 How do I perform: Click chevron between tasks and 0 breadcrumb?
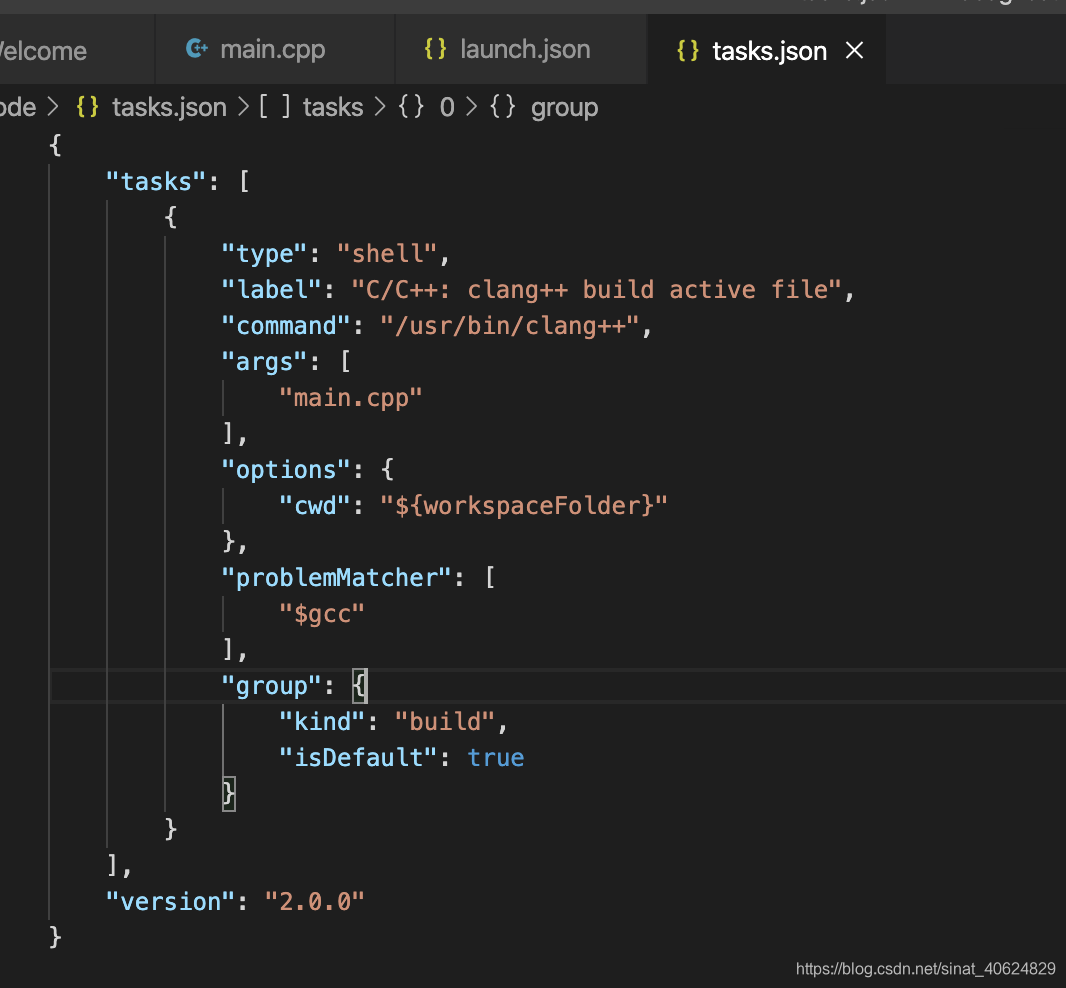click(380, 107)
